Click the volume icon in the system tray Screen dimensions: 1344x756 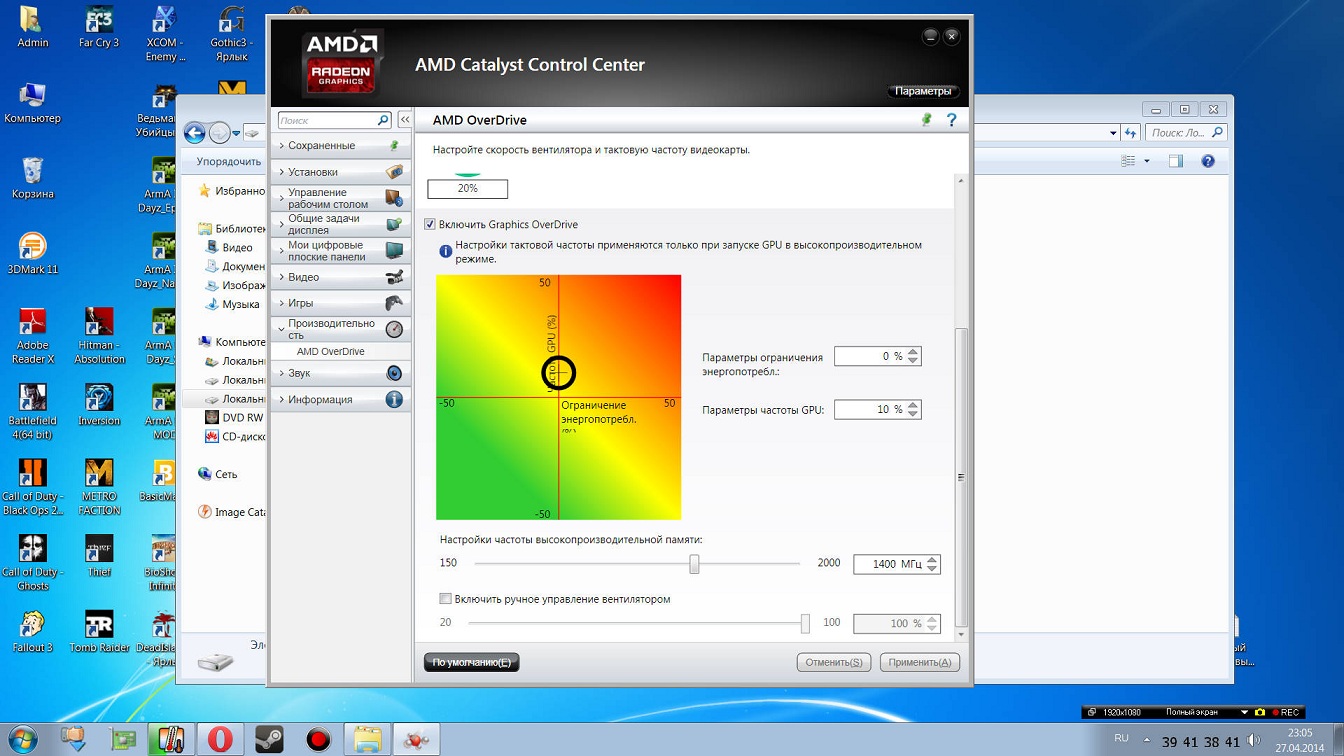pos(1254,741)
